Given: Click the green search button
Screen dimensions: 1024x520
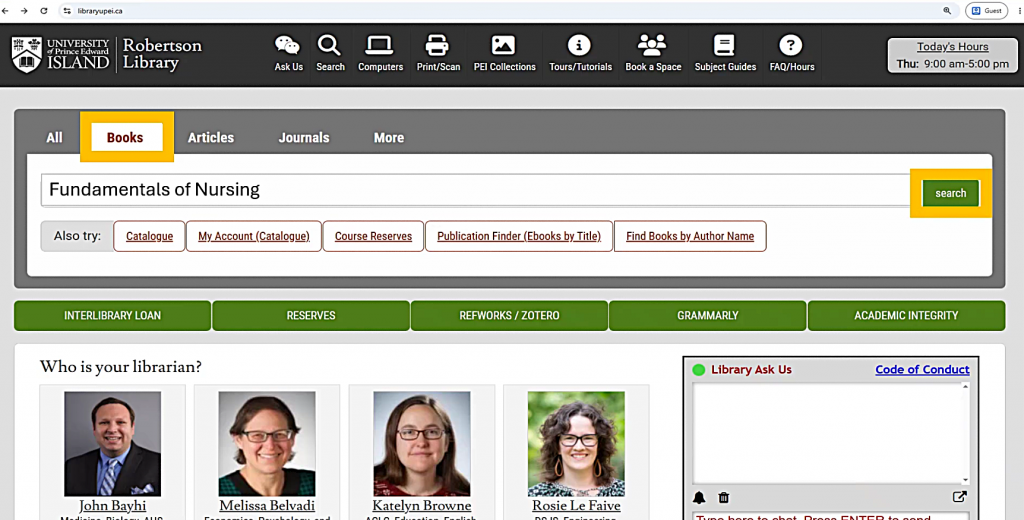Looking at the screenshot, I should pos(951,193).
